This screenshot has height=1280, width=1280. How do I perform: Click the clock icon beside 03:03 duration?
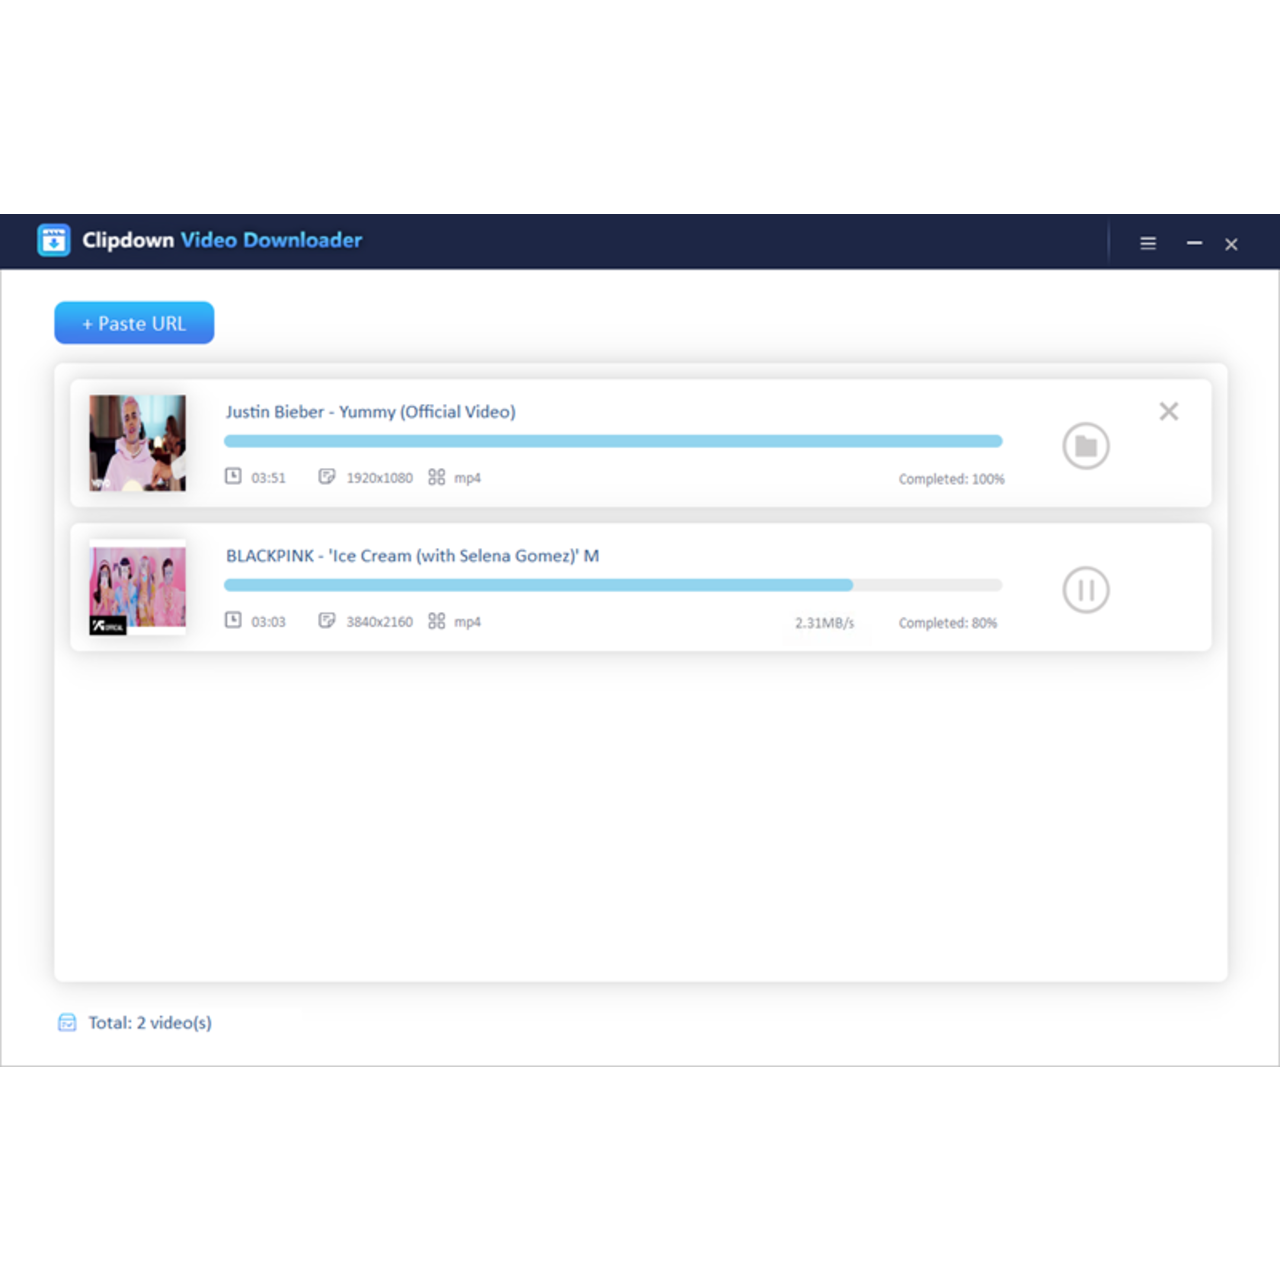click(233, 620)
